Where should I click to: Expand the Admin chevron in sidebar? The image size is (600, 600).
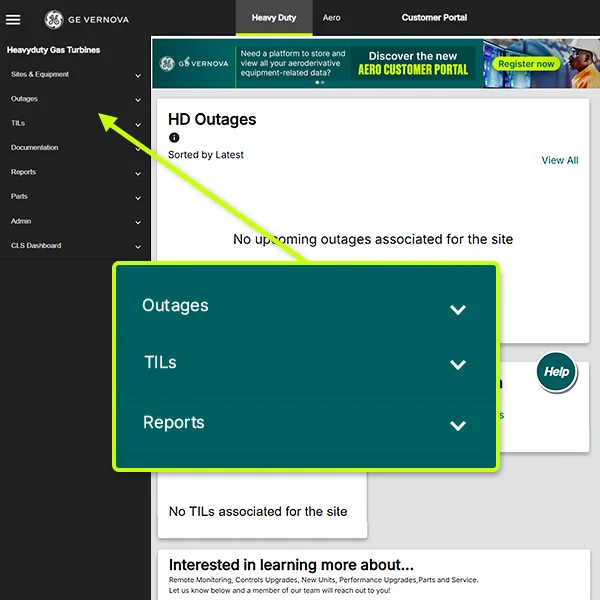tap(138, 223)
